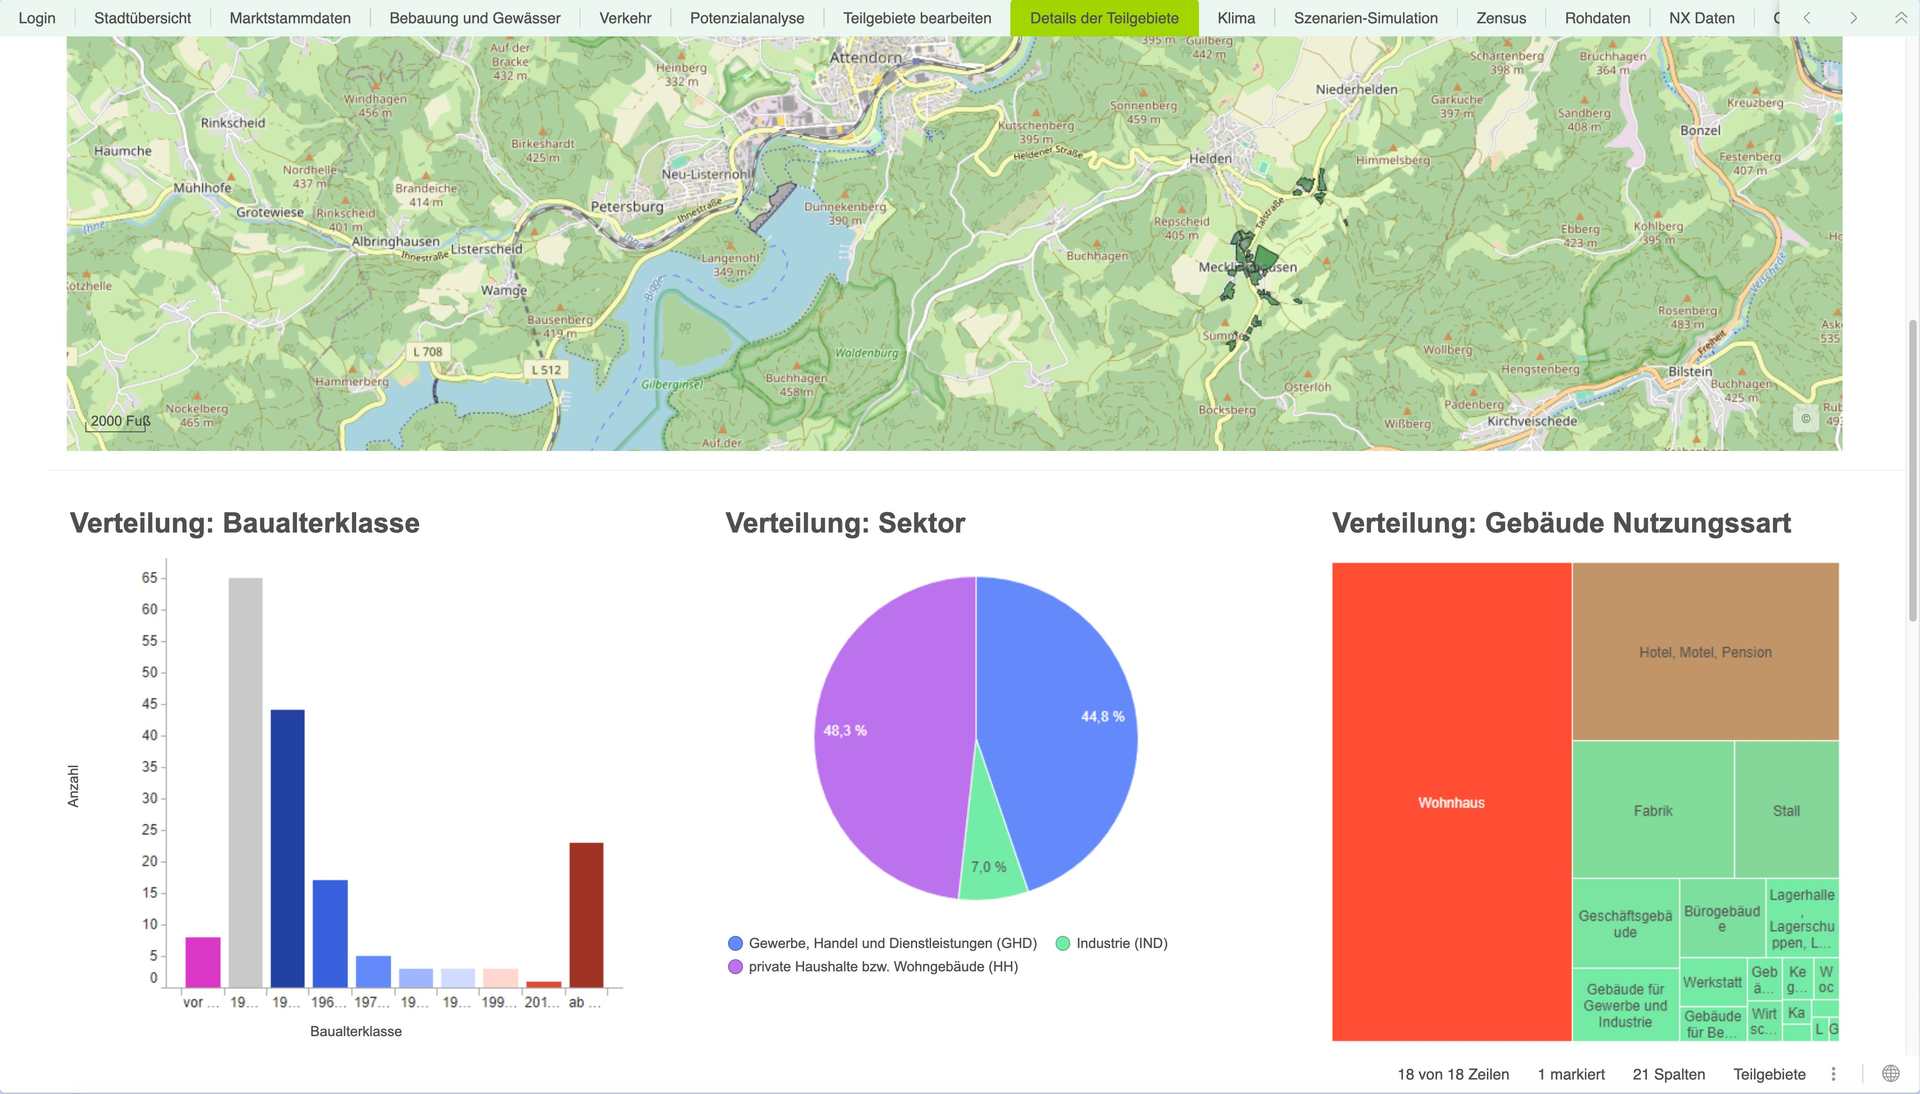
Task: Go to the Potenzialanalyse tab
Action: click(747, 18)
